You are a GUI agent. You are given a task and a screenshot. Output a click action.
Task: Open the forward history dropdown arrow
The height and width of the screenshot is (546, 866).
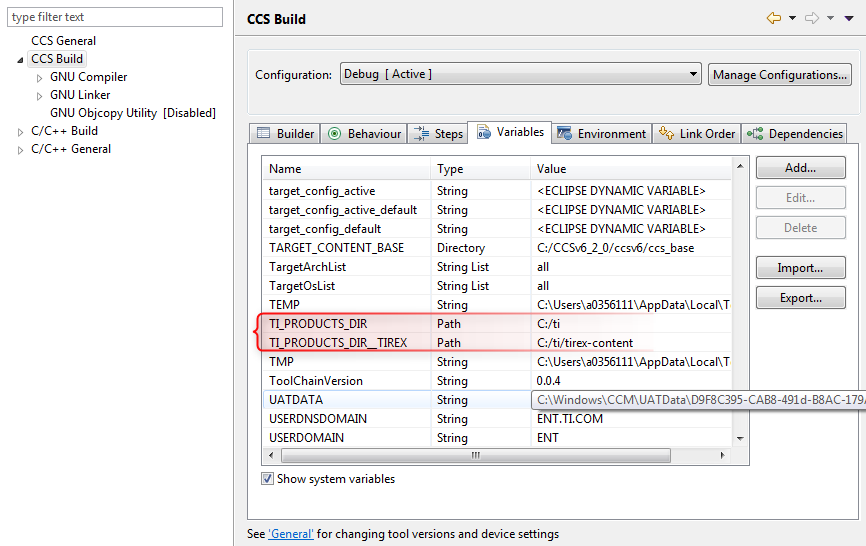point(830,18)
